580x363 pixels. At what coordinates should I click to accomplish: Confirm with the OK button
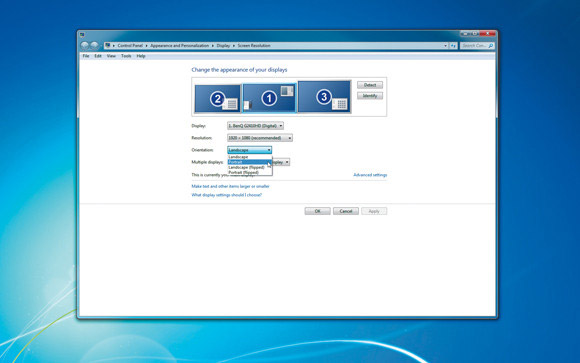(317, 211)
